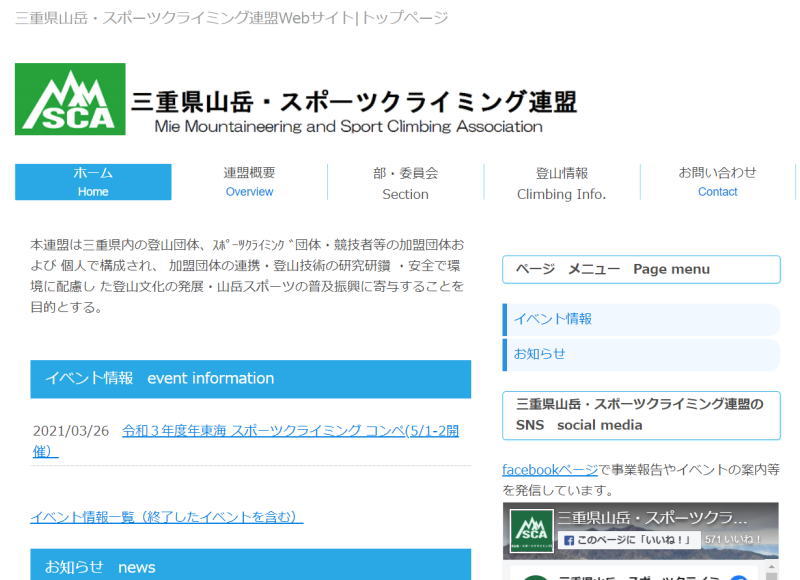Click the イベント情報 event information heading
The height and width of the screenshot is (580, 800).
(x=250, y=379)
